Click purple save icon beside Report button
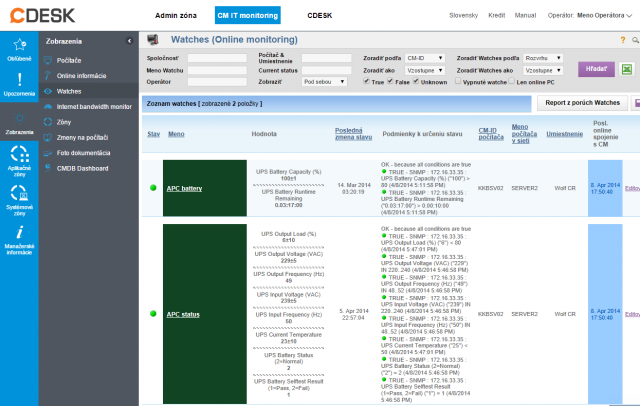The width and height of the screenshot is (640, 406). (636, 103)
